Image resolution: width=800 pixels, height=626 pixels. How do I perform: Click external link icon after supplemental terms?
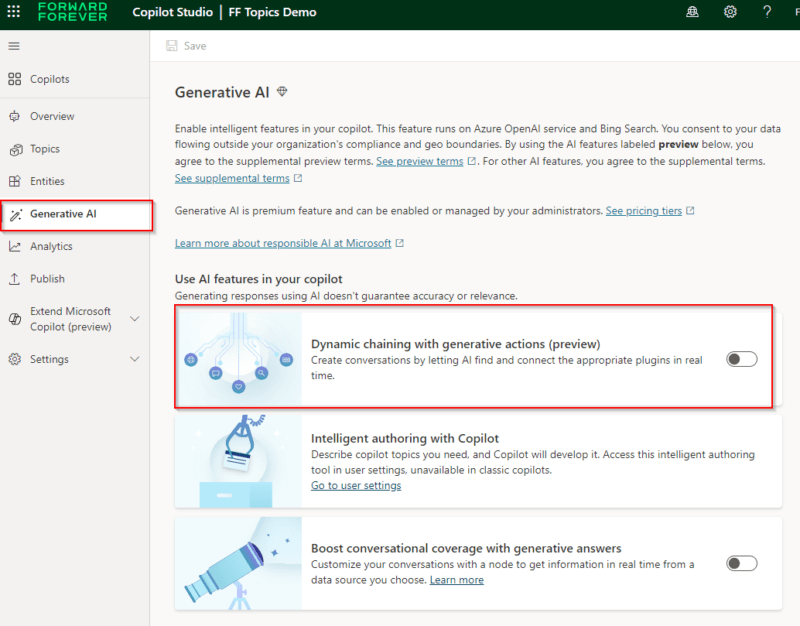pyautogui.click(x=298, y=178)
